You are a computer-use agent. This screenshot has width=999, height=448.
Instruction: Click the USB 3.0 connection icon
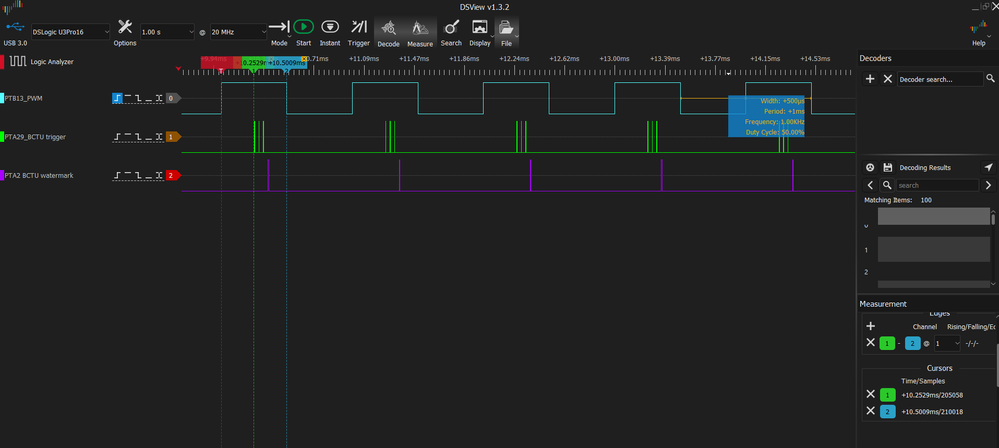[x=15, y=27]
